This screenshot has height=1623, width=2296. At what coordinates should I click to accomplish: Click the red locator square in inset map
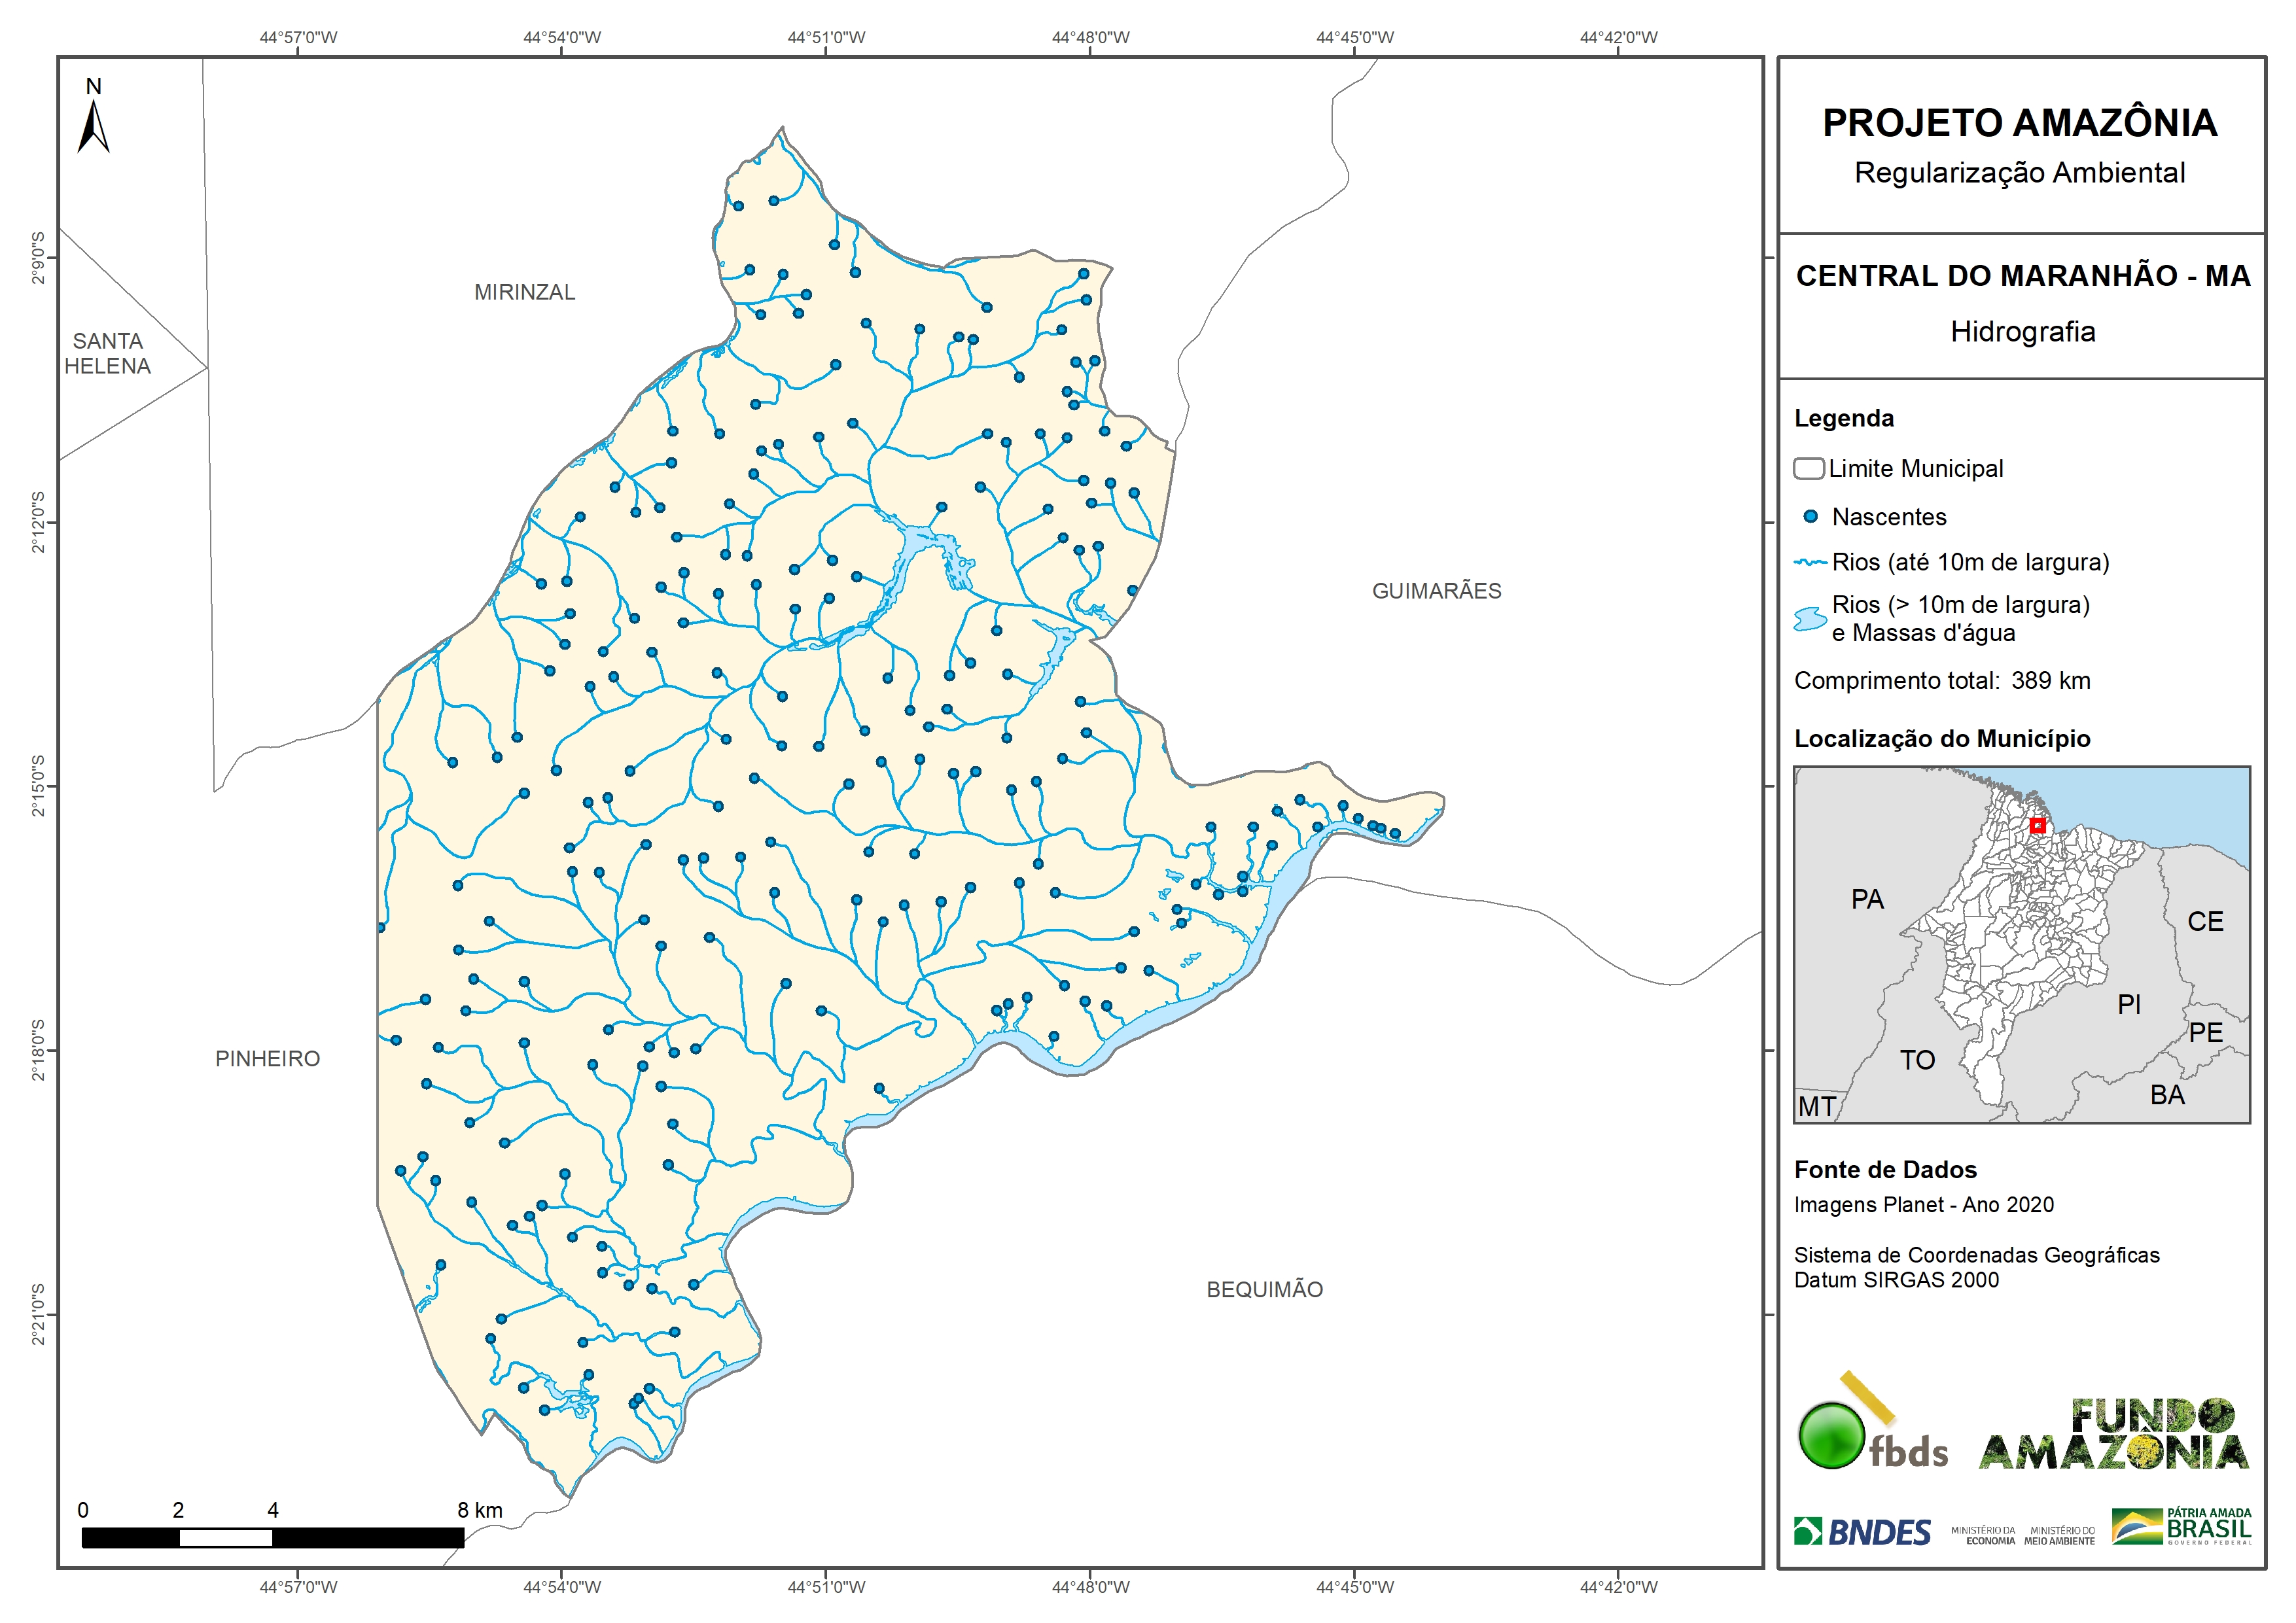tap(2037, 826)
